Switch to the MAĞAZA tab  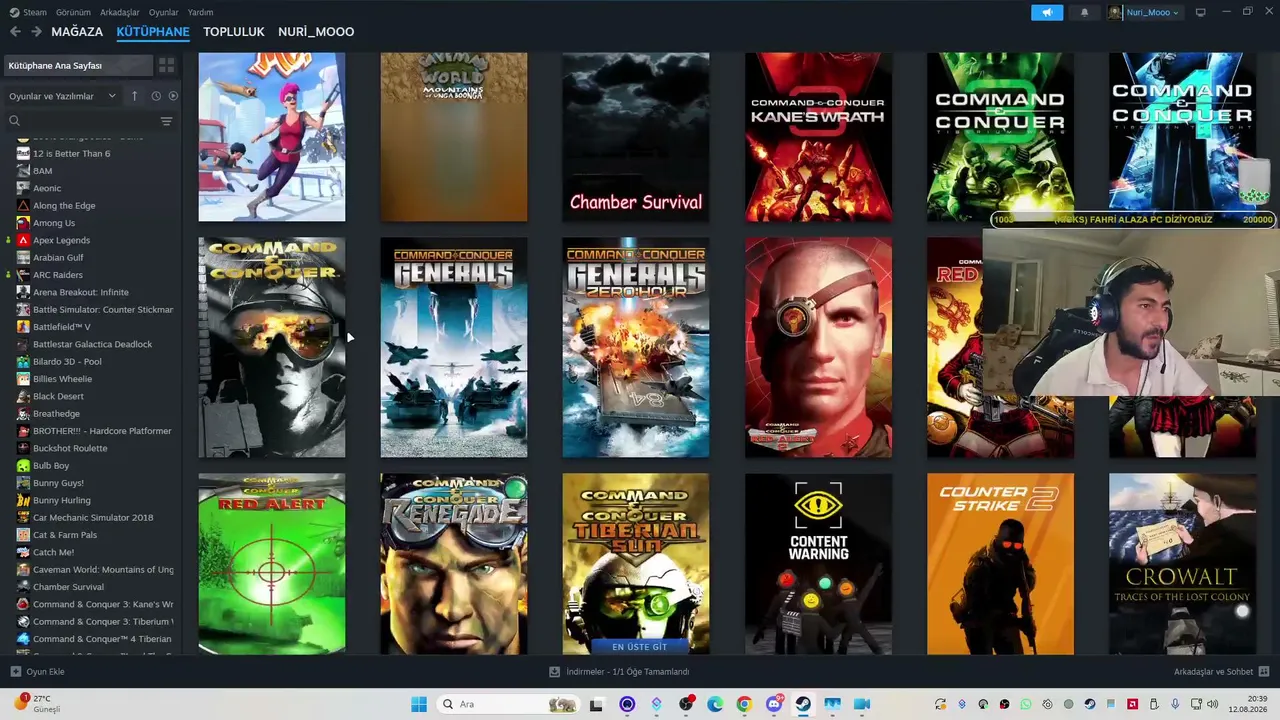77,32
